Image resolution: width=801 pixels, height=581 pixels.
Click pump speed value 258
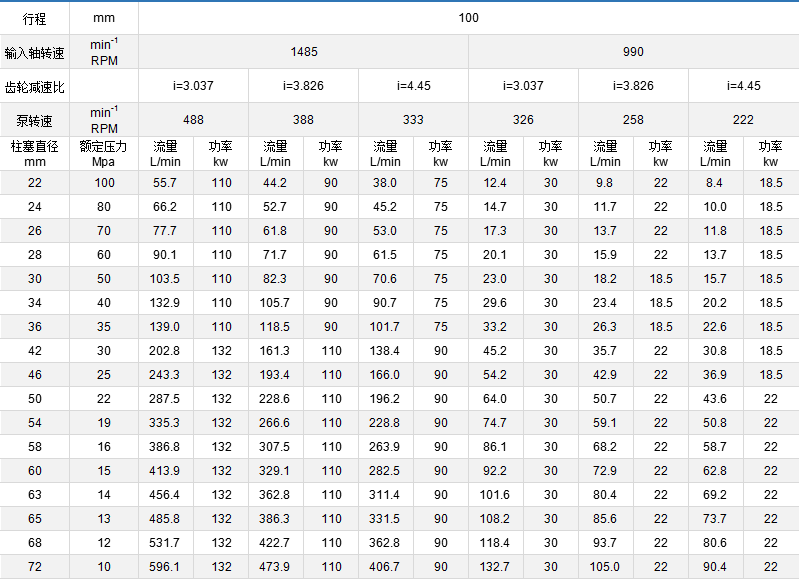tap(633, 120)
